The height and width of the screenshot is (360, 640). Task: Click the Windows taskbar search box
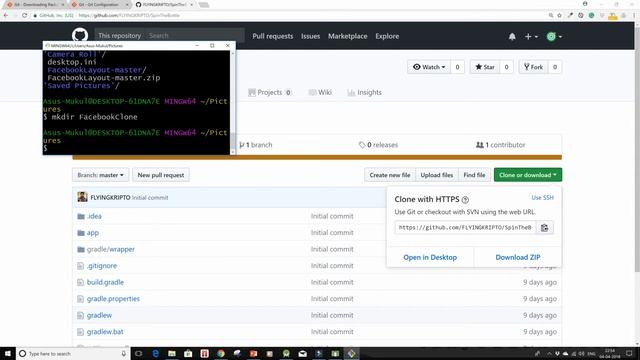tap(73, 353)
